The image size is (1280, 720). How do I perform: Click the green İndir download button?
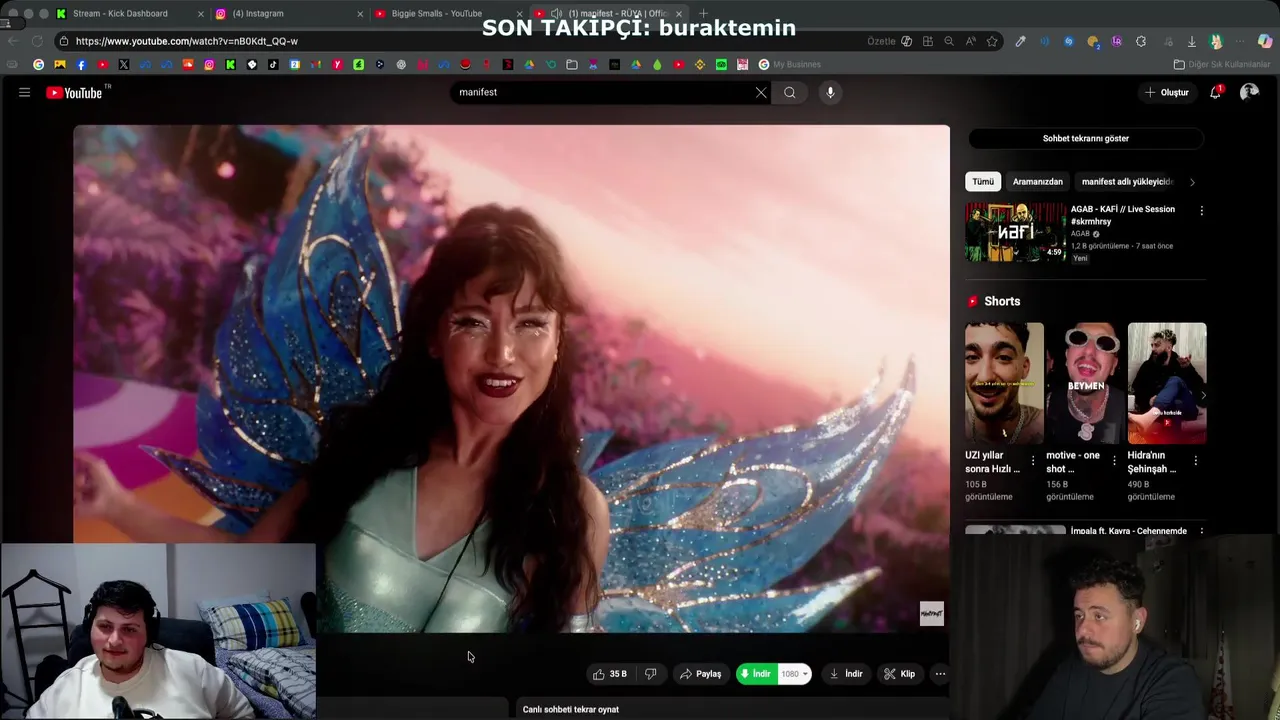coord(756,674)
